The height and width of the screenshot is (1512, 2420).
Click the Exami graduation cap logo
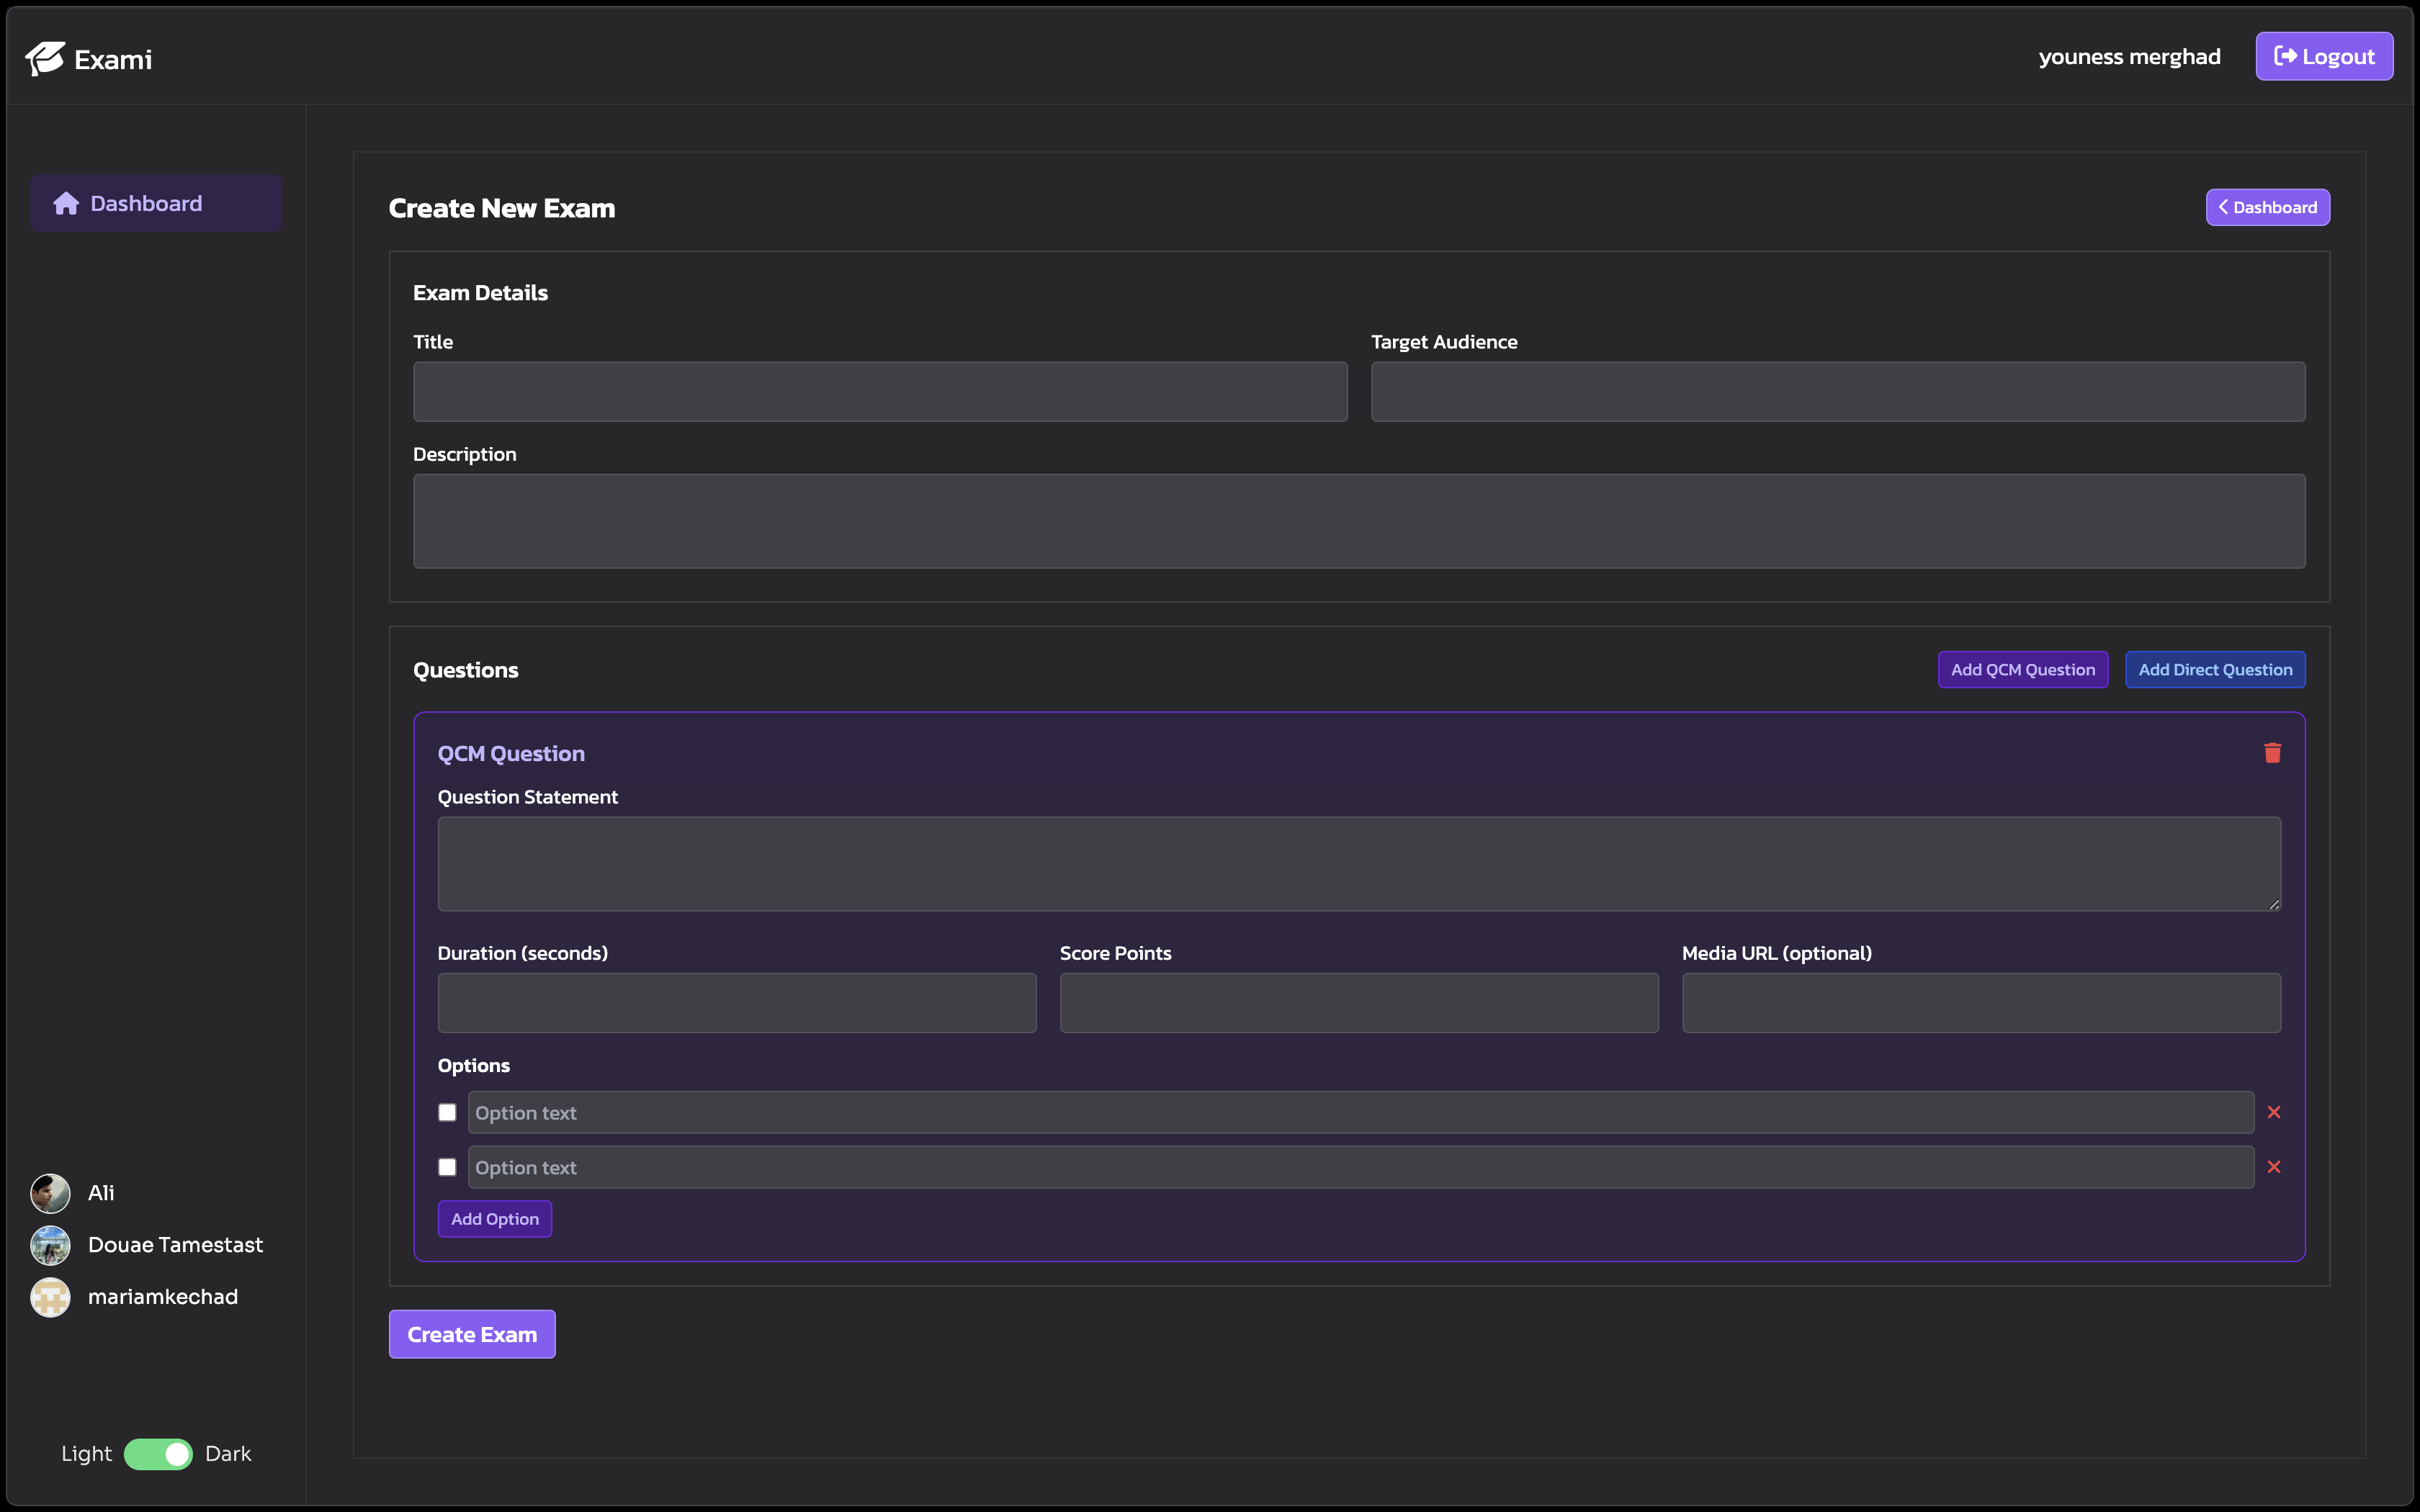45,59
